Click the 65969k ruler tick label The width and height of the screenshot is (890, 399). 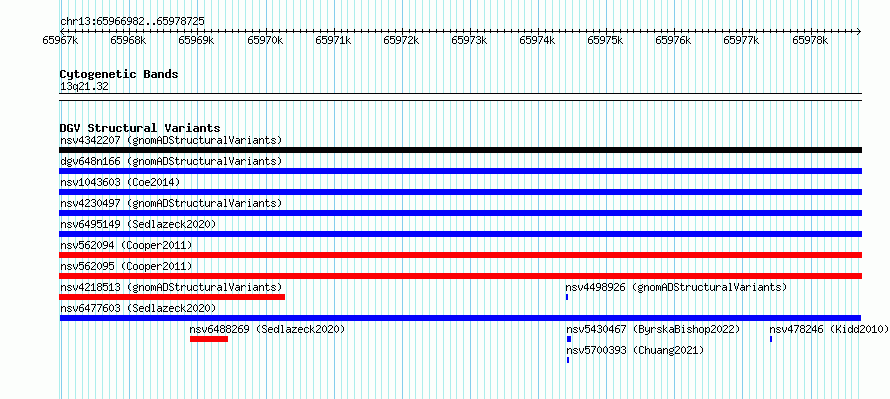(196, 40)
